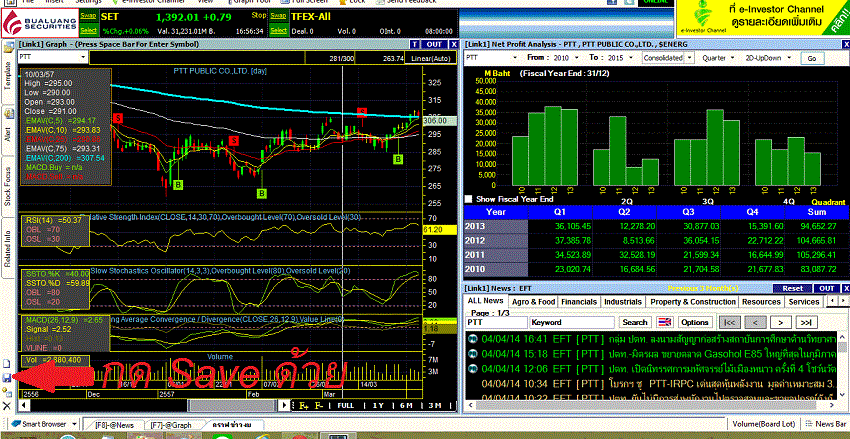Viewport: 850px width, 439px height.
Task: Click the Keyword input field
Action: (x=574, y=322)
